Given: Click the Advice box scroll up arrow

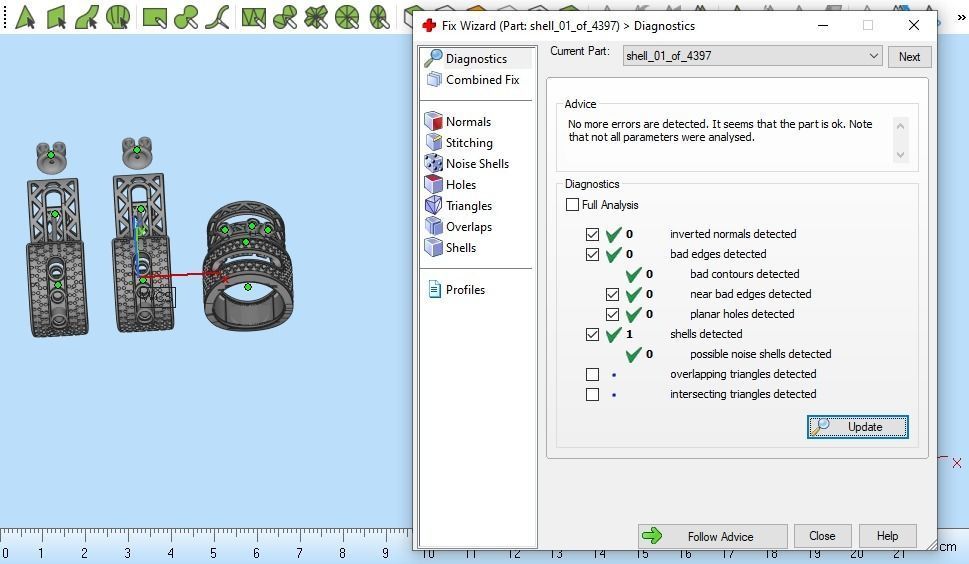Looking at the screenshot, I should [x=900, y=126].
